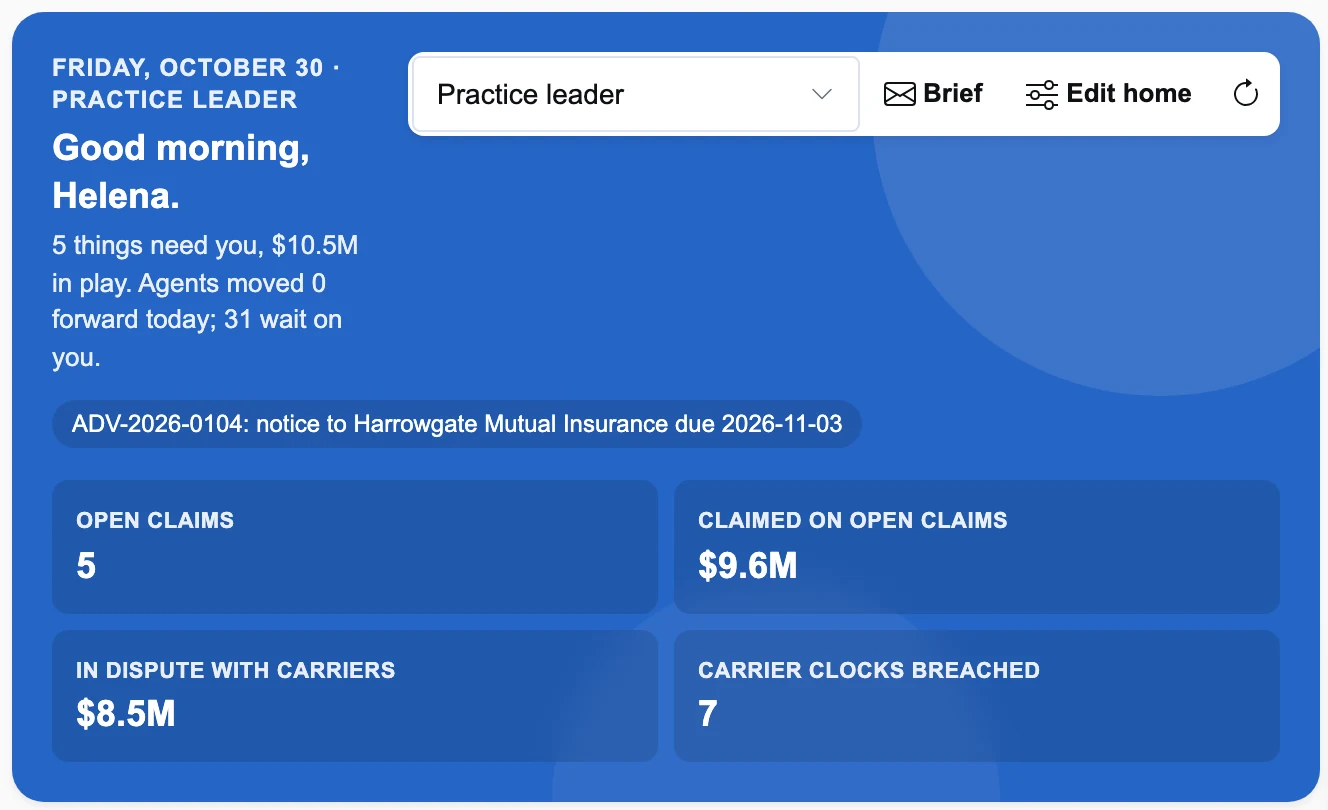Click the Brief button label
The height and width of the screenshot is (810, 1328).
coord(953,94)
